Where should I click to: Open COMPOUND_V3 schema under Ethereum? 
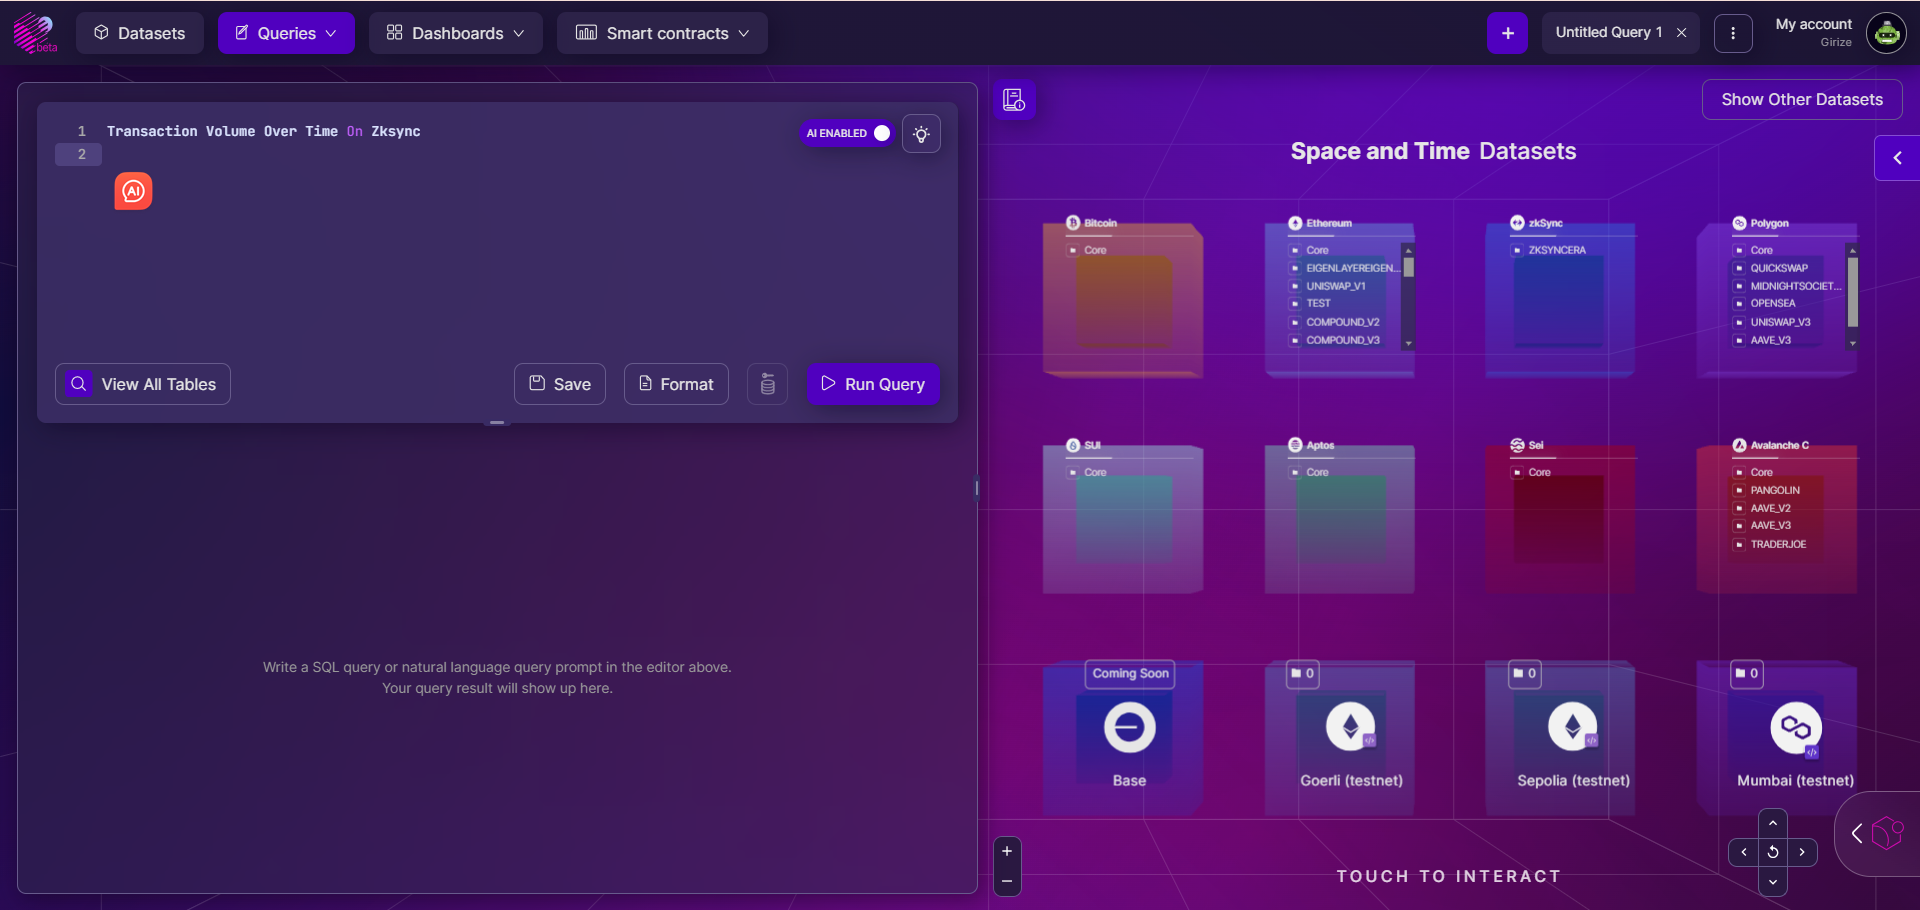point(1335,340)
